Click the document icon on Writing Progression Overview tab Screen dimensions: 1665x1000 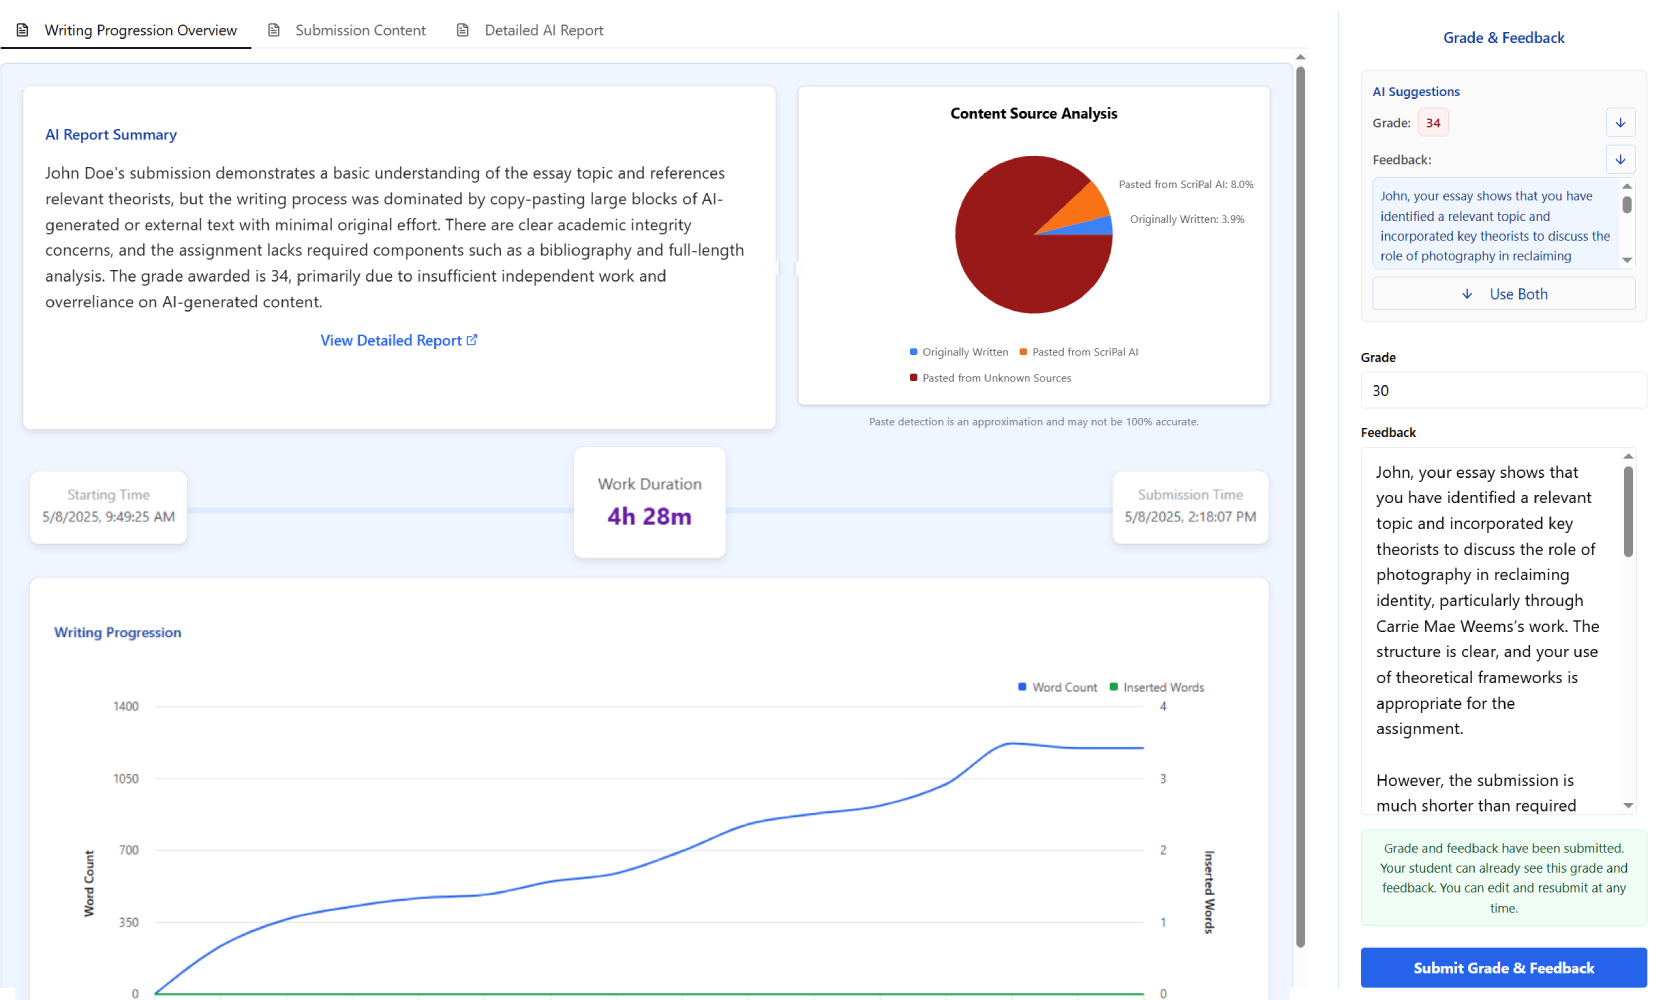pyautogui.click(x=22, y=30)
